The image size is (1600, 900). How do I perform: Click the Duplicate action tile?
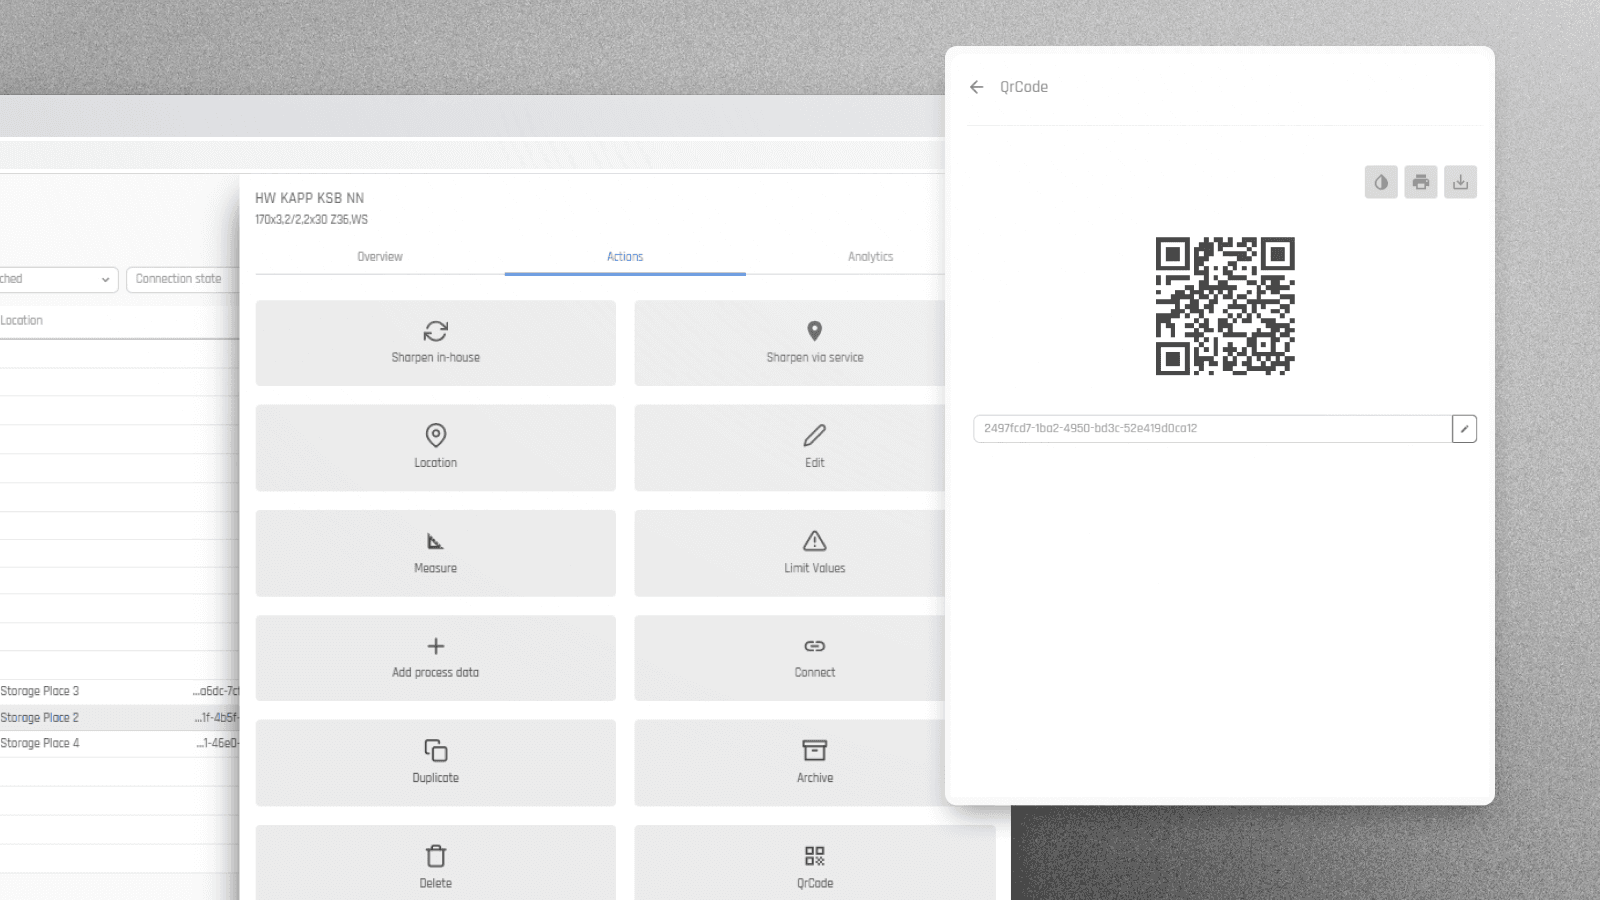[x=436, y=763]
